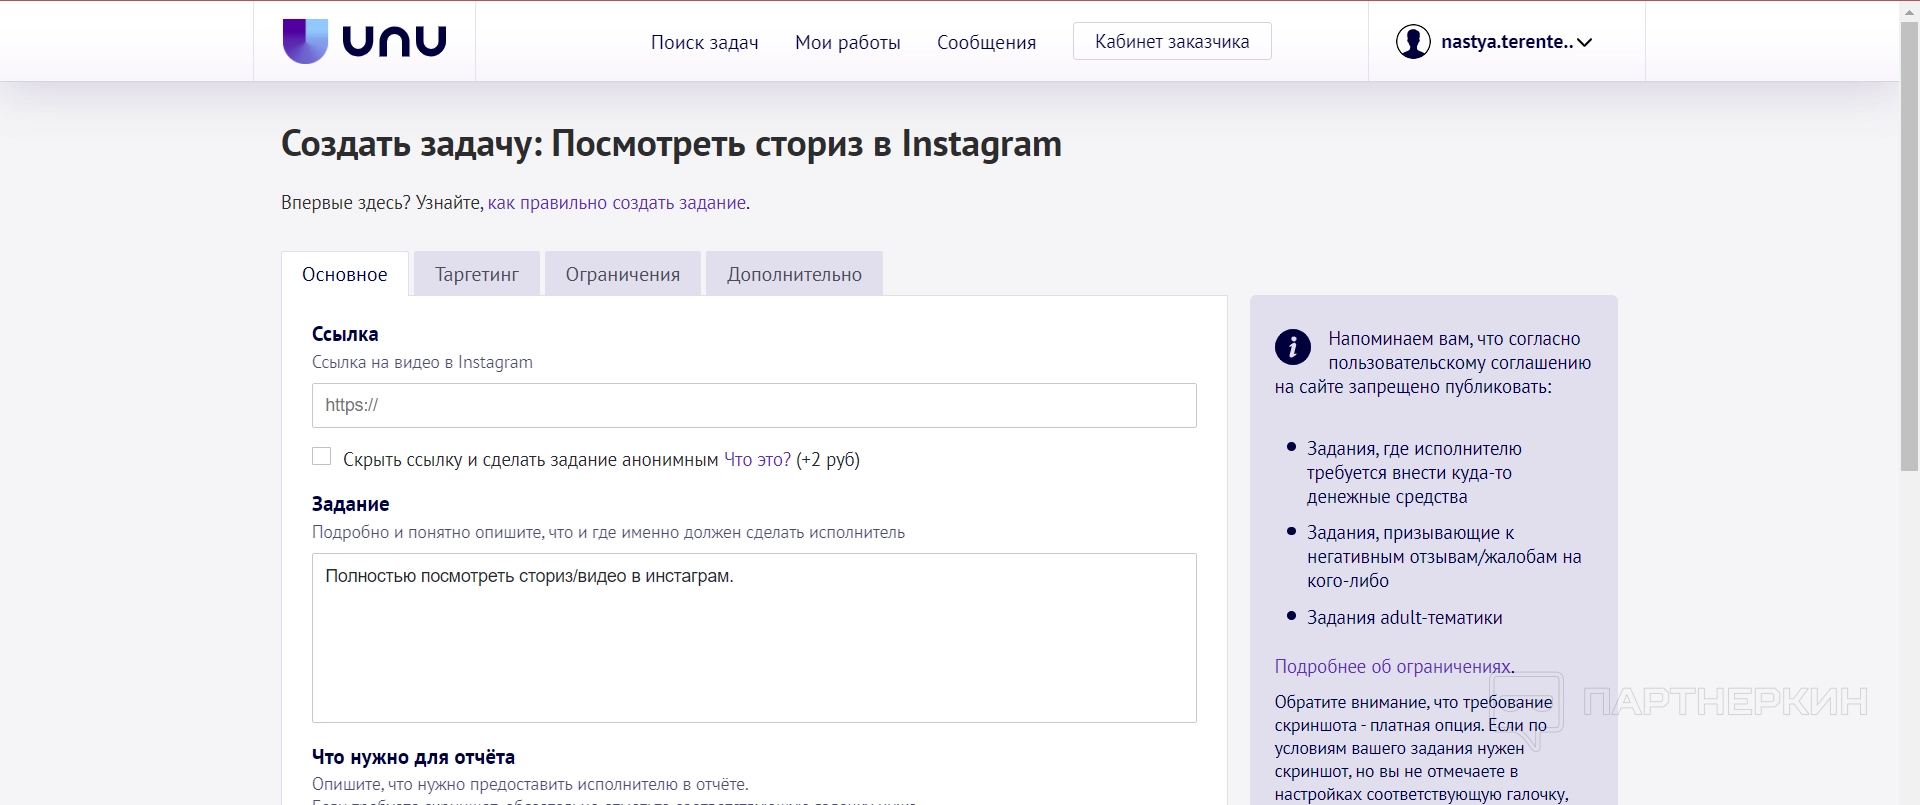Switch to the Таргетинг tab

point(477,274)
